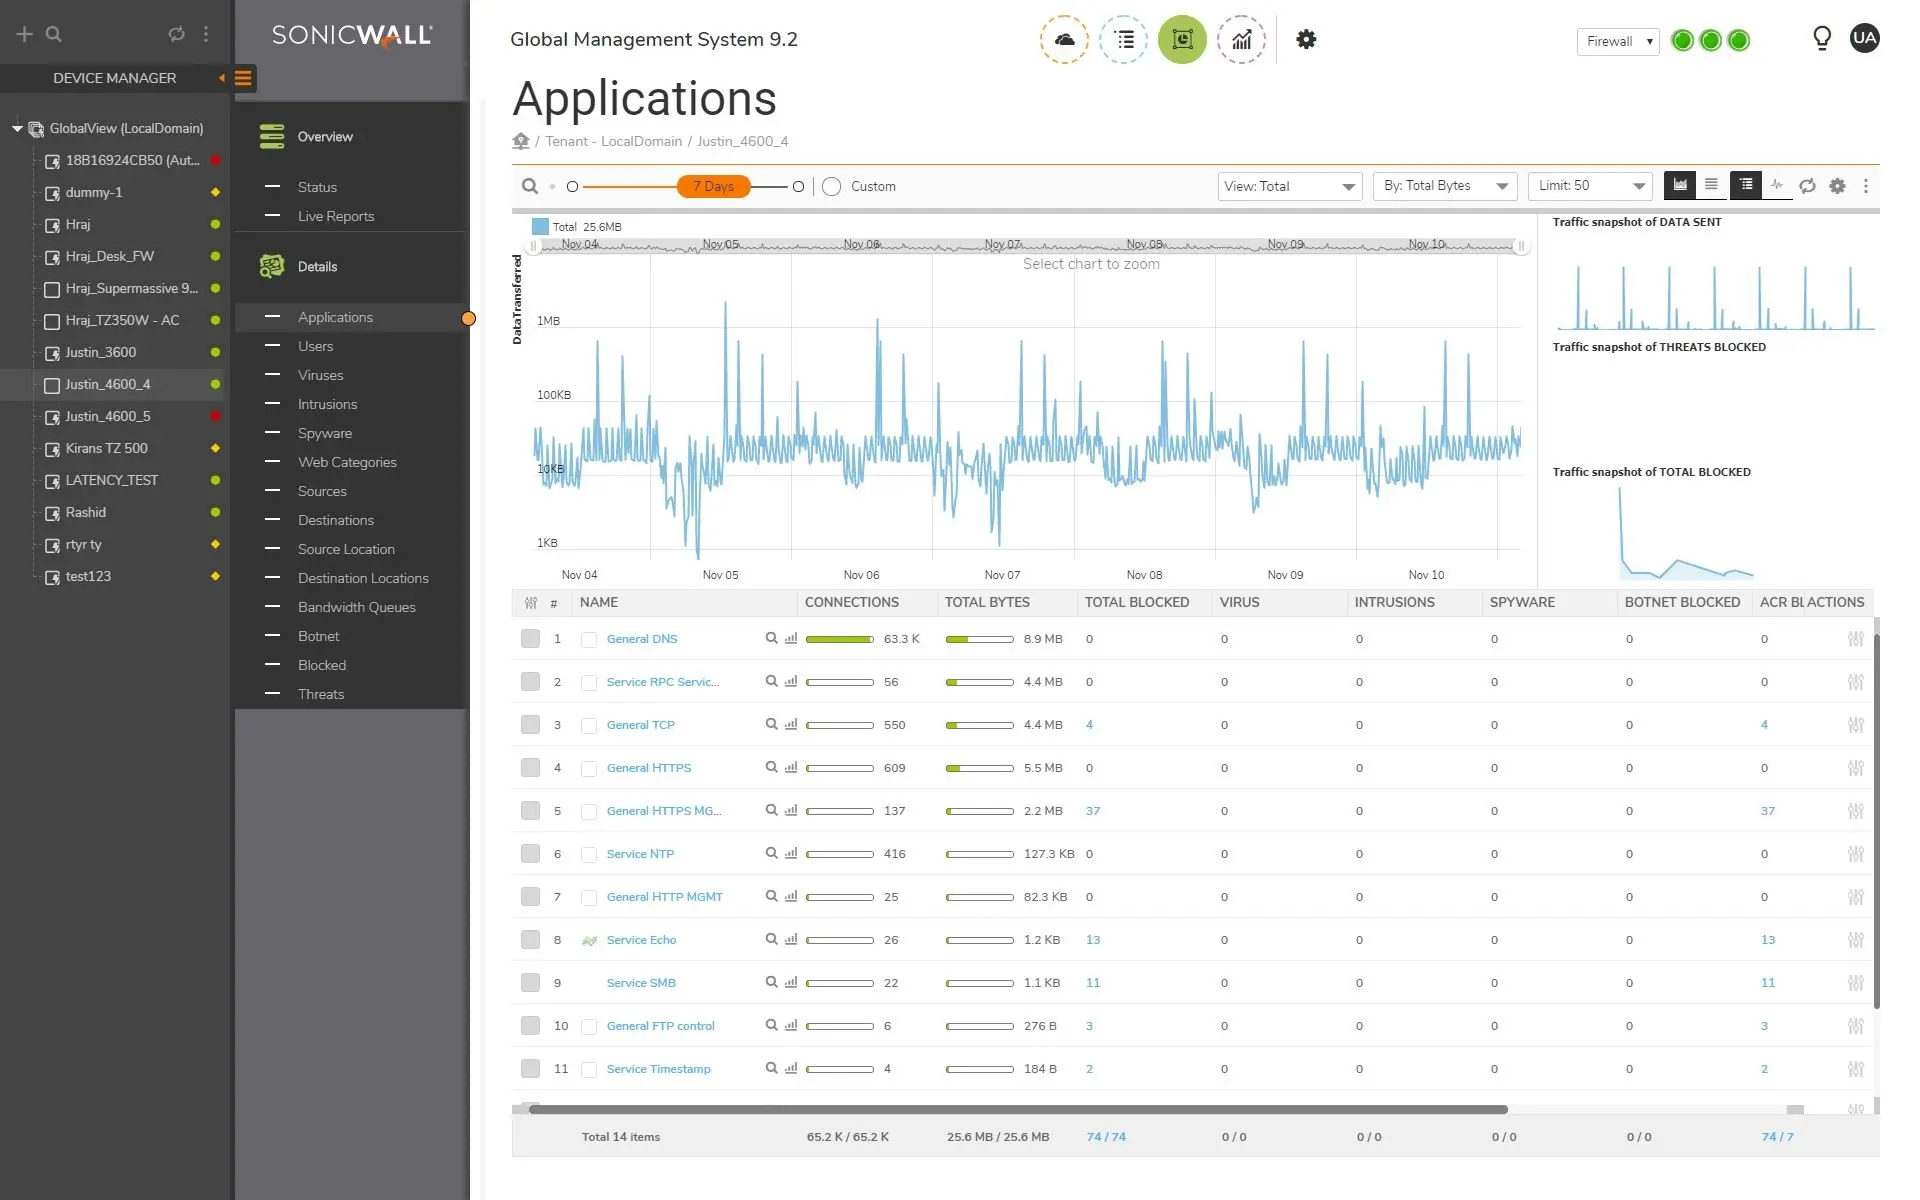Click the refresh icon in filter toolbar
Image resolution: width=1920 pixels, height=1200 pixels.
1807,186
